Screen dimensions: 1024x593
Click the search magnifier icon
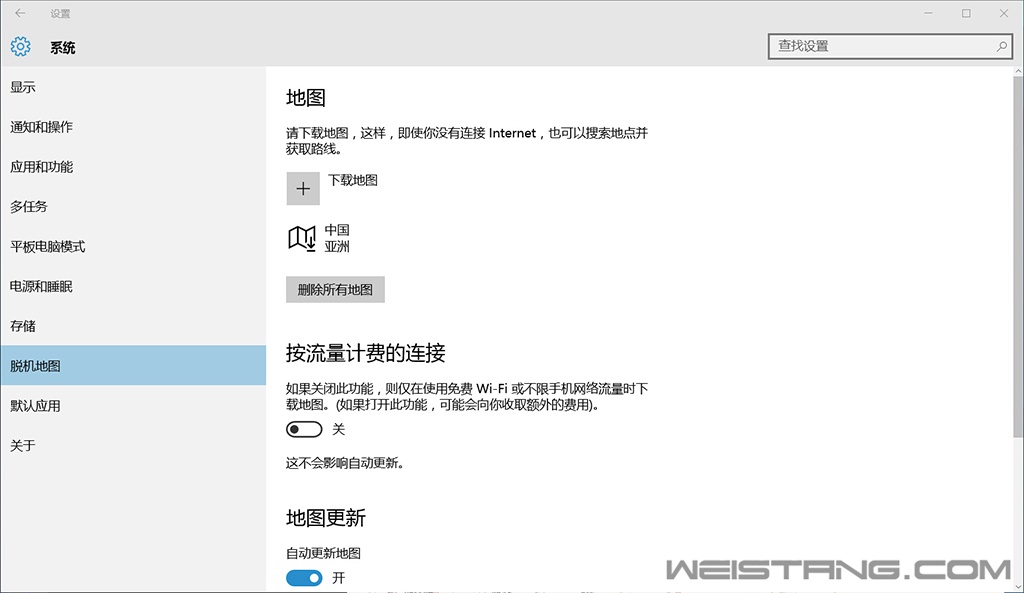1001,46
